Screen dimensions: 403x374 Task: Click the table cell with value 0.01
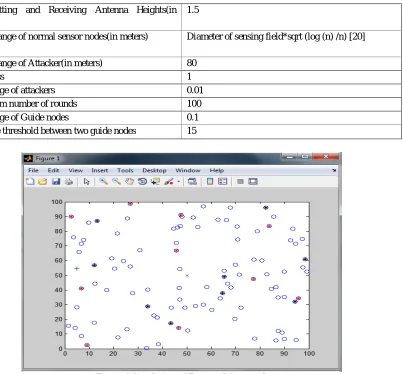tap(291, 91)
